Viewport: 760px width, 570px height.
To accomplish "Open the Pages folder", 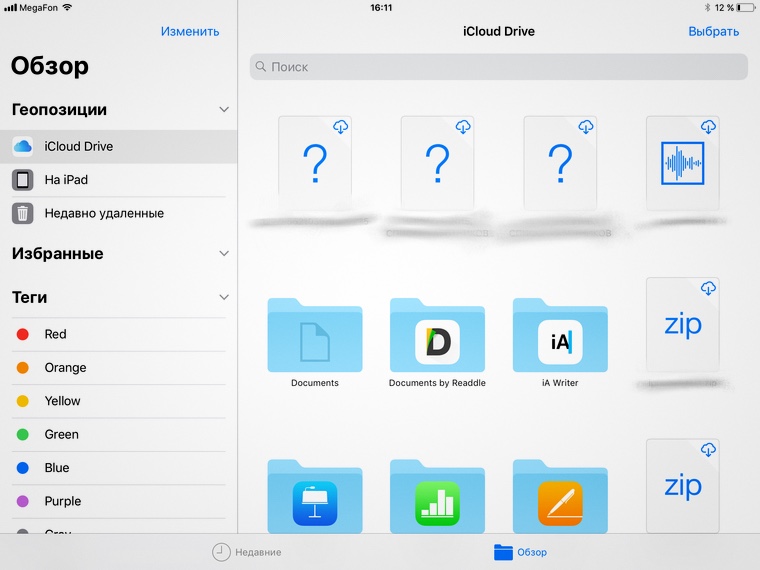I will [x=560, y=497].
